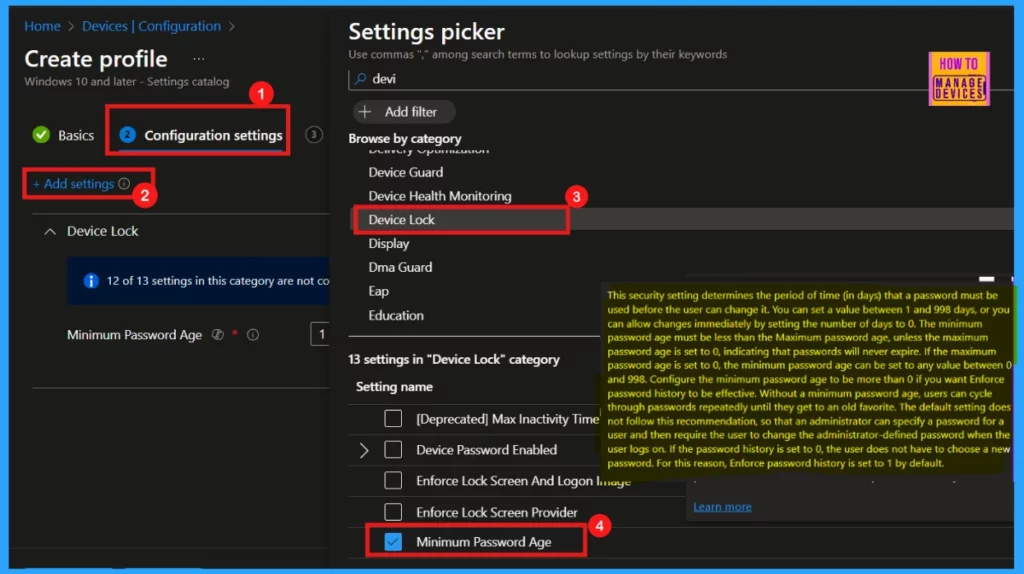This screenshot has width=1024, height=574.
Task: Open the Devices | Configuration breadcrumb
Action: 151,26
